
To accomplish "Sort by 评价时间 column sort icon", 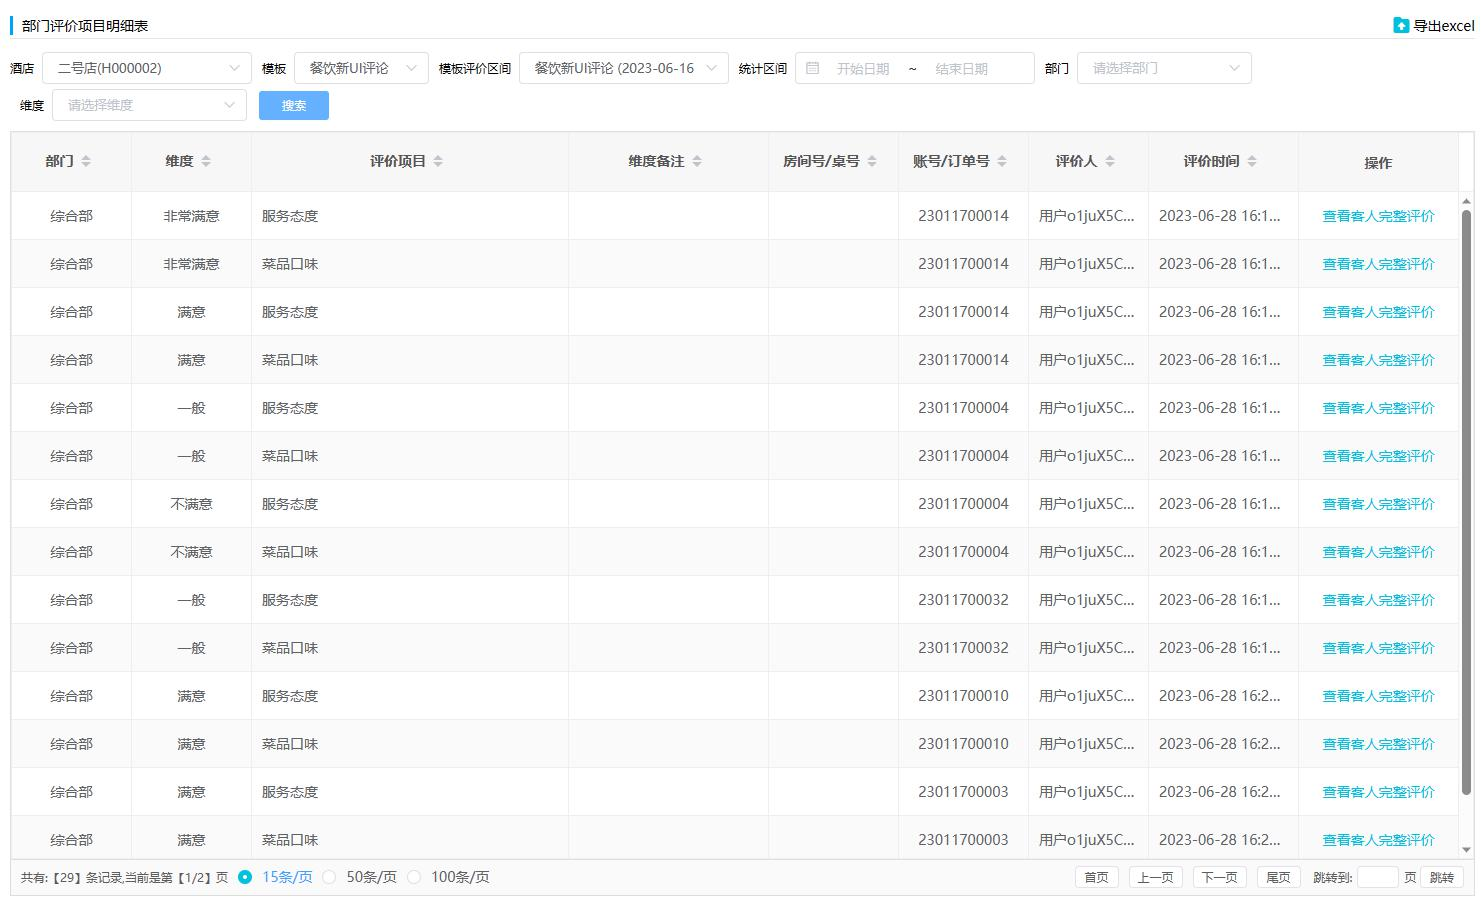I will 1252,161.
